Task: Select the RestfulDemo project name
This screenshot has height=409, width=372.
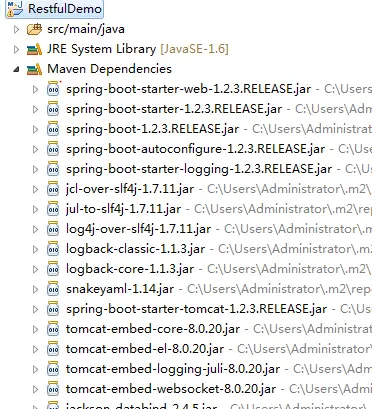Action: point(65,9)
